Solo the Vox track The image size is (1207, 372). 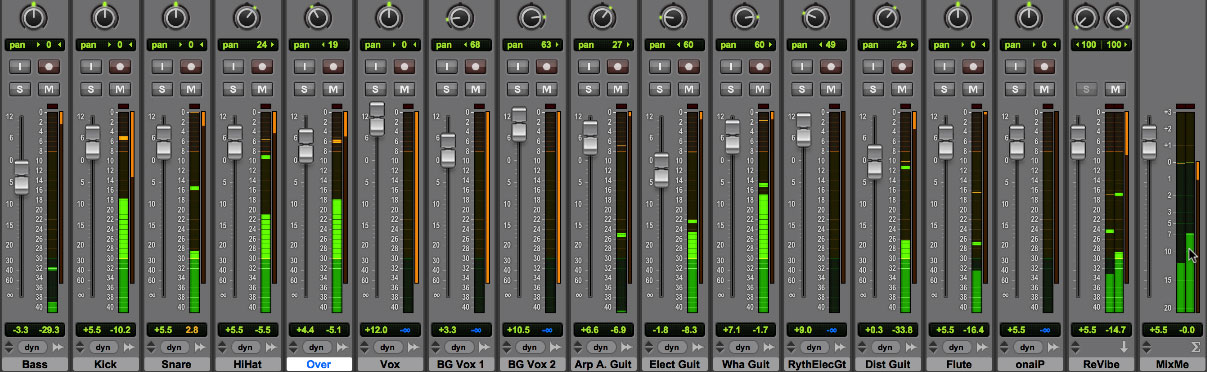pyautogui.click(x=375, y=88)
